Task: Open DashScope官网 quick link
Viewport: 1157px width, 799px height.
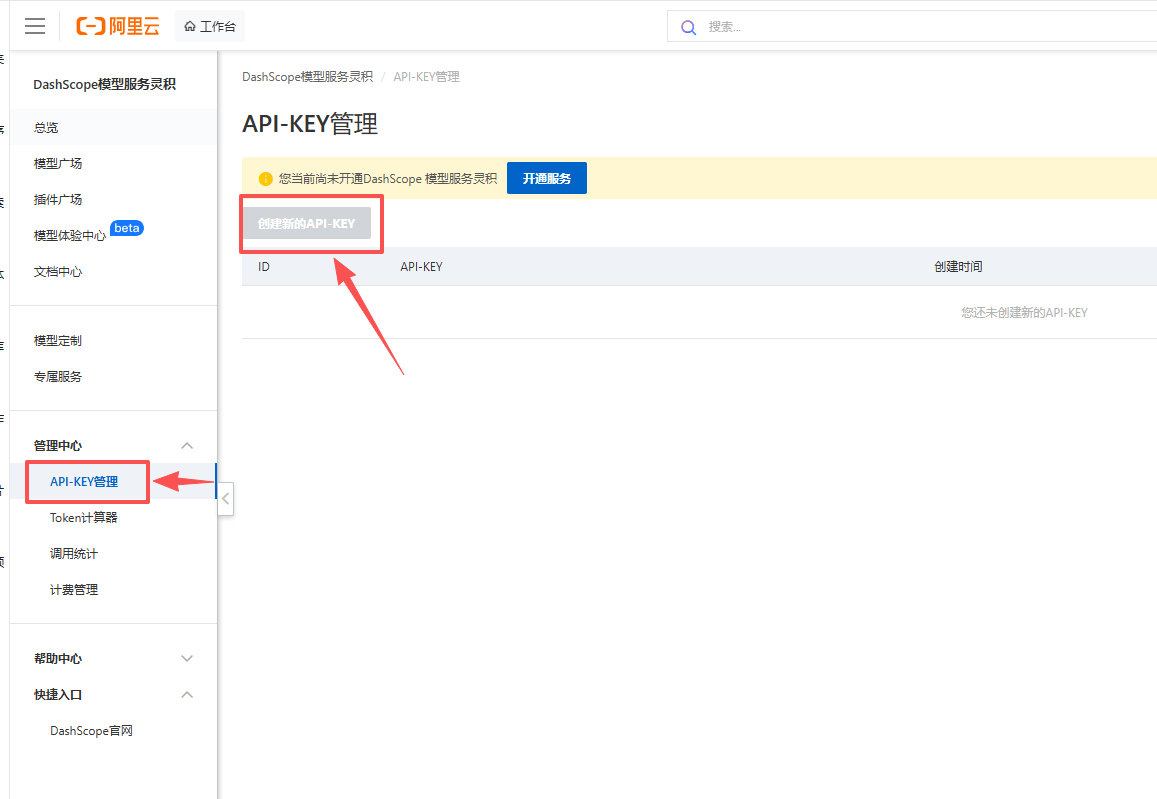Action: click(91, 731)
